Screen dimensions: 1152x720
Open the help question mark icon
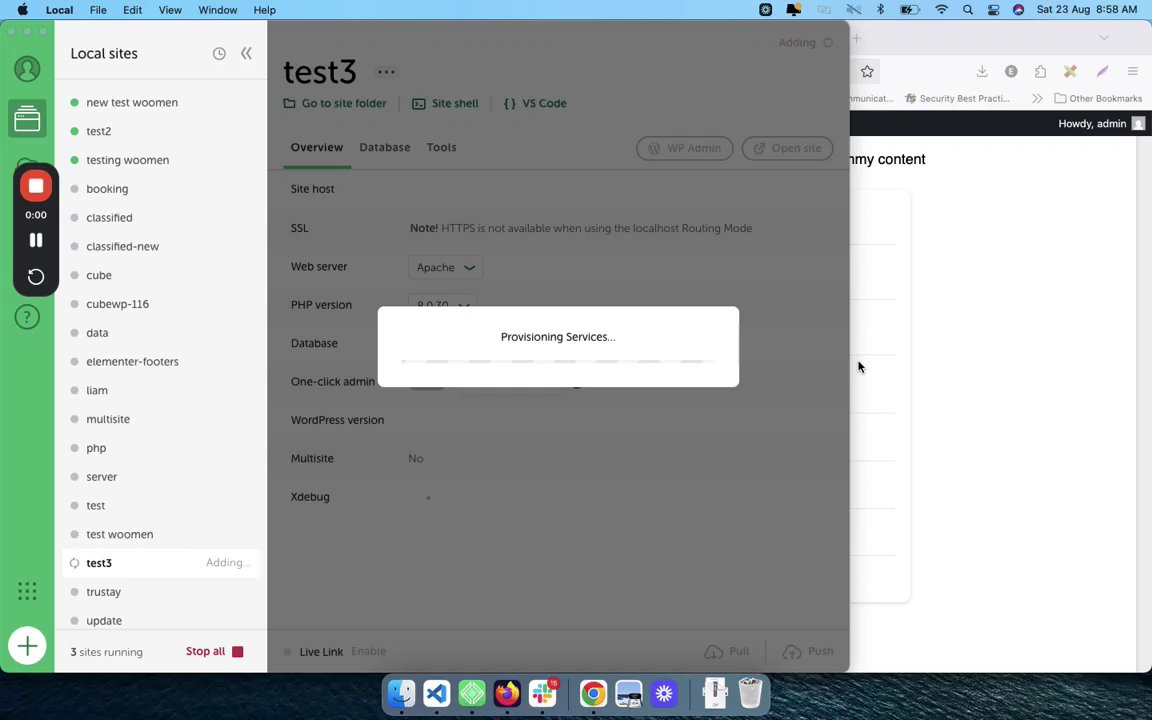pyautogui.click(x=27, y=317)
